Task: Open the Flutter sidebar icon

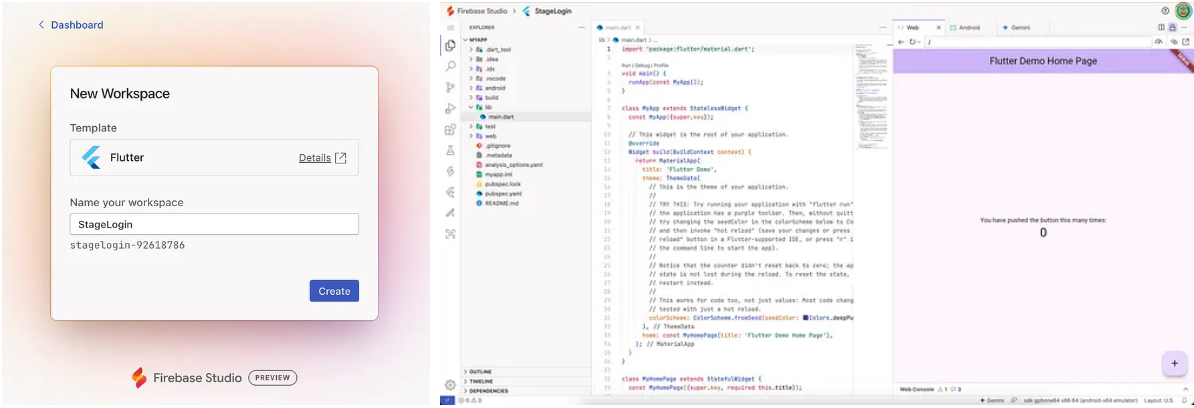Action: 450,193
